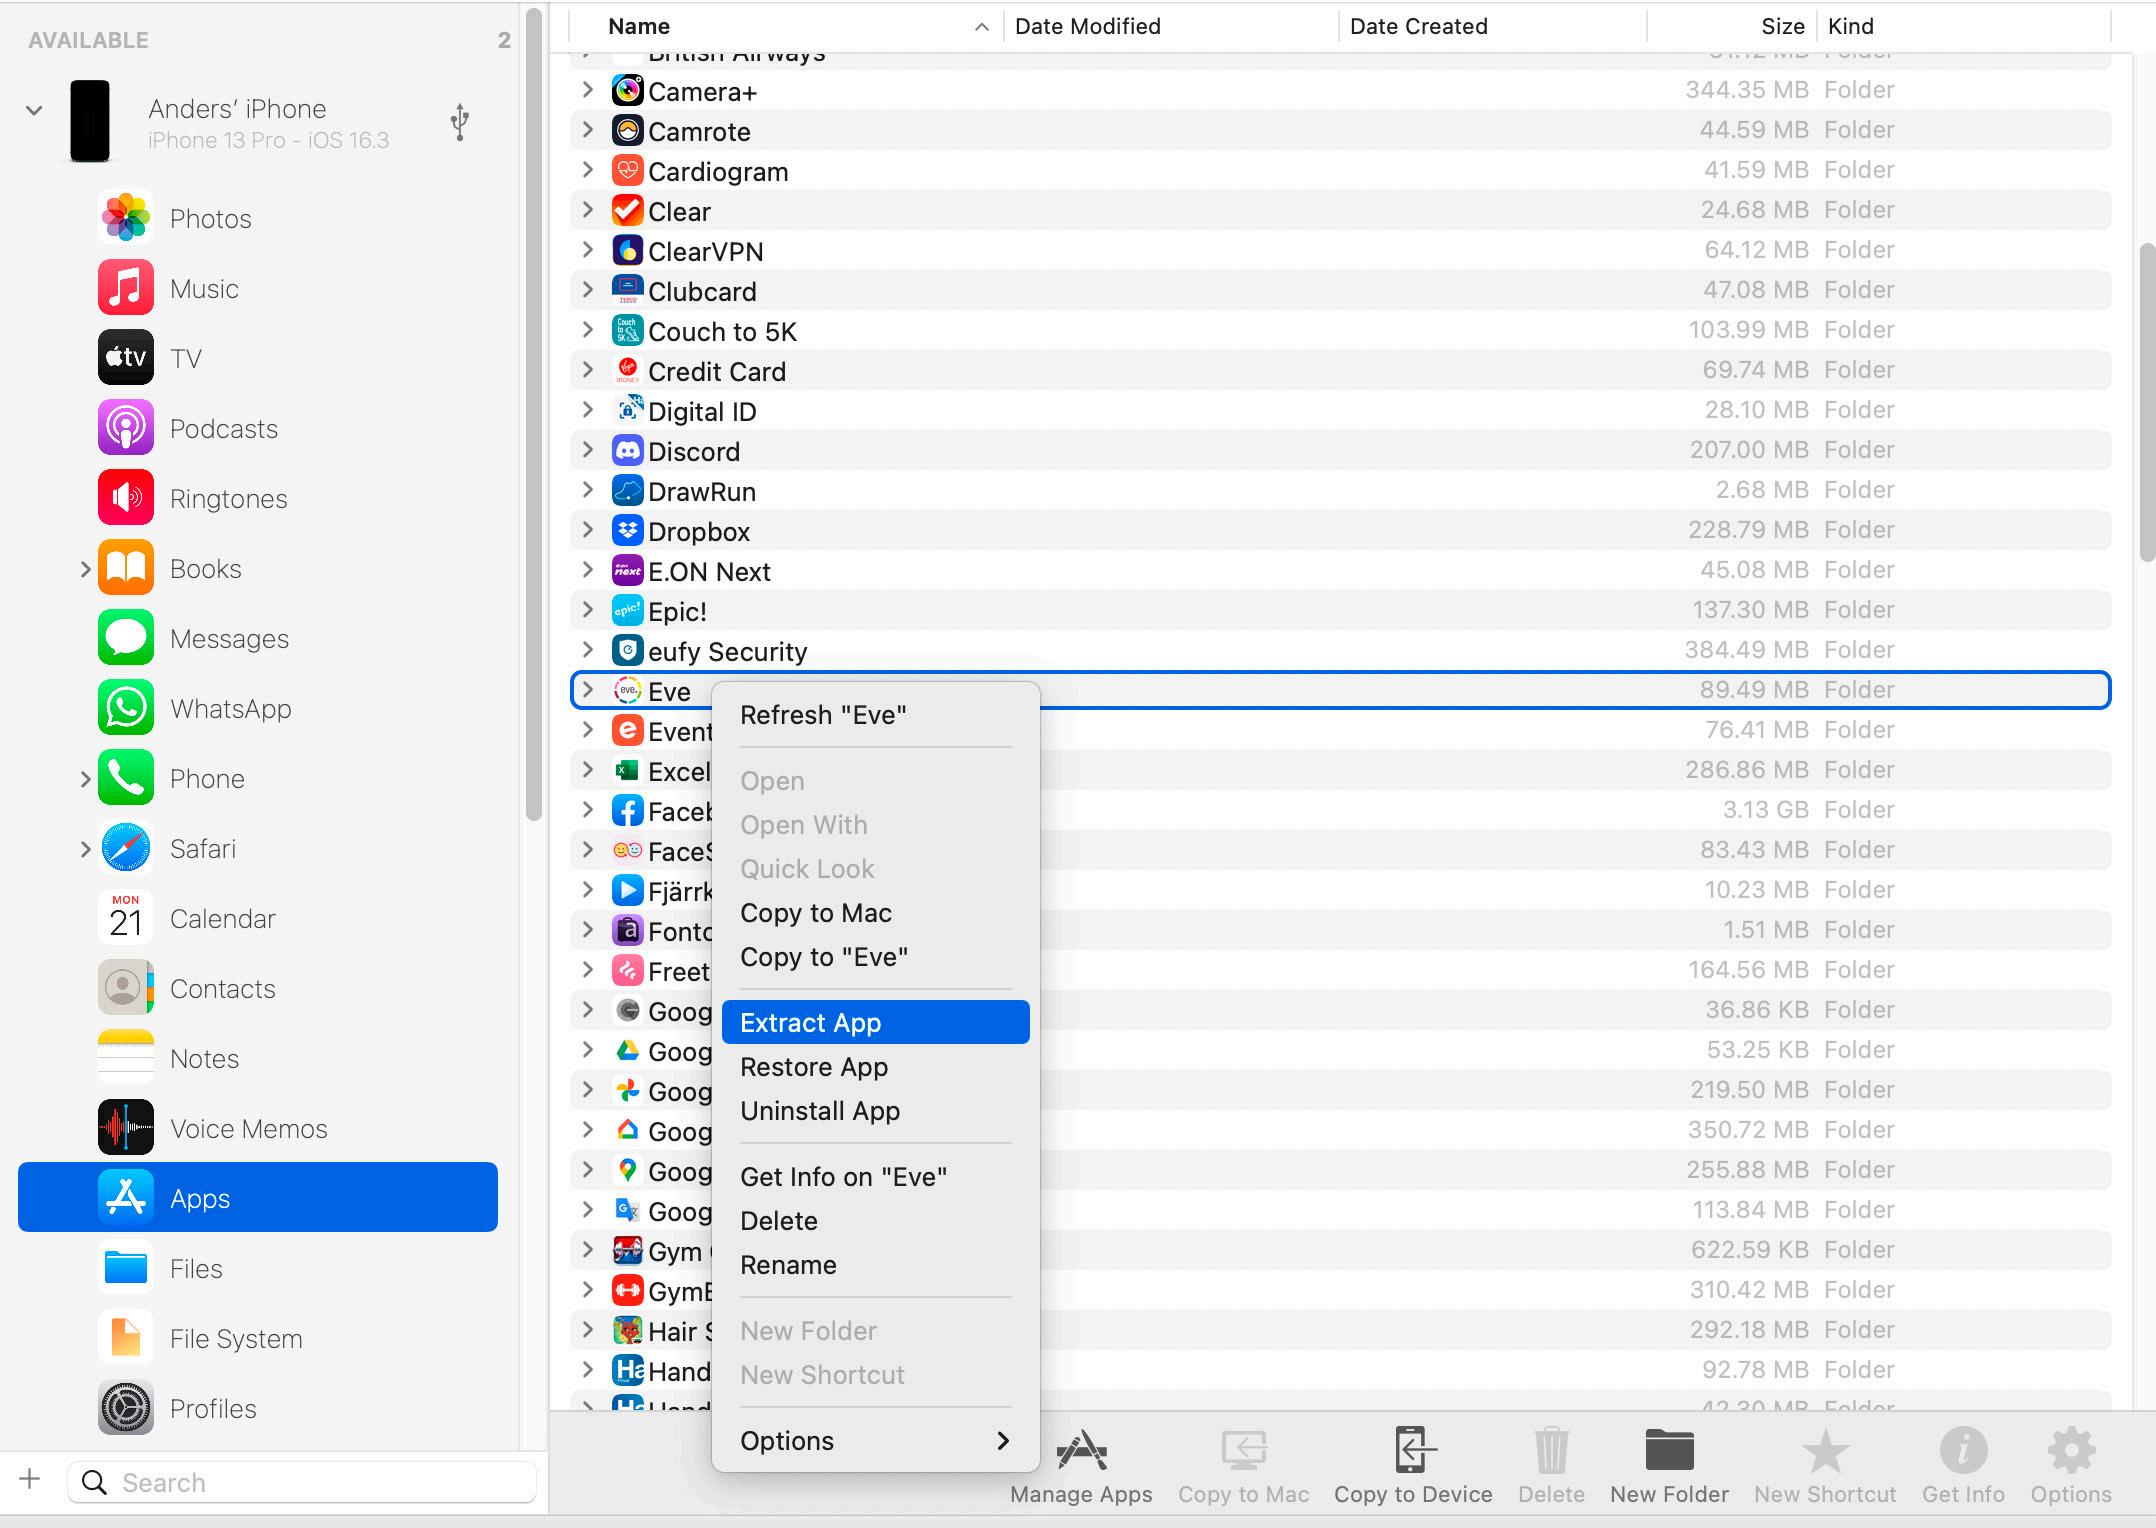Sort by the Name column header
Viewport: 2156px width, 1528px height.
click(639, 26)
